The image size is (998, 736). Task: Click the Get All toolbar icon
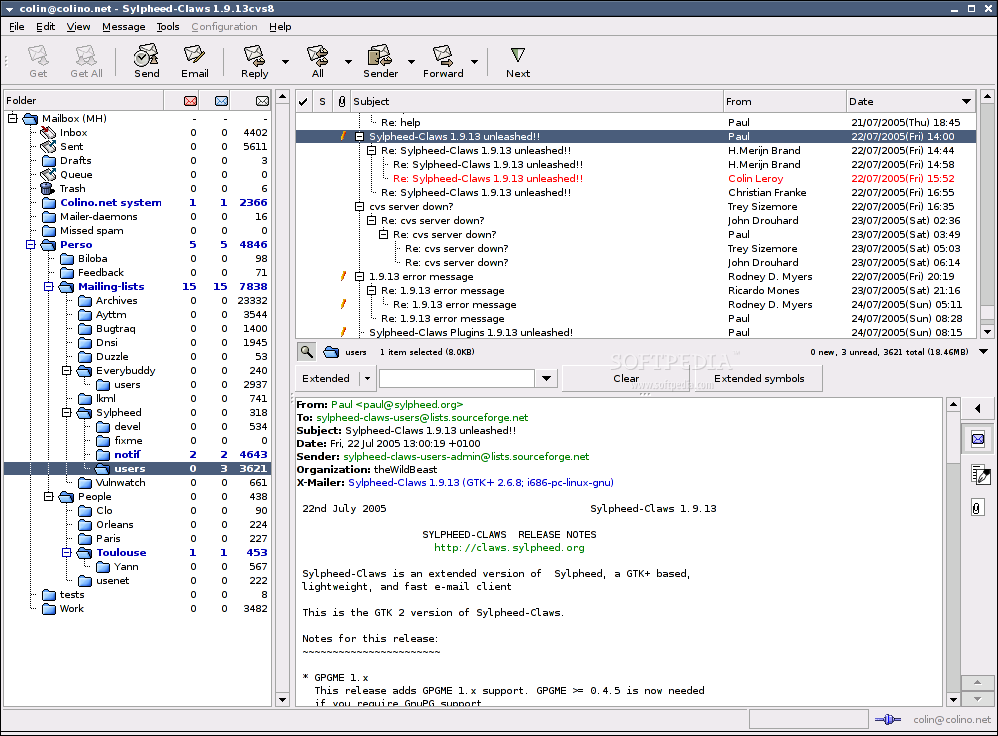[85, 60]
